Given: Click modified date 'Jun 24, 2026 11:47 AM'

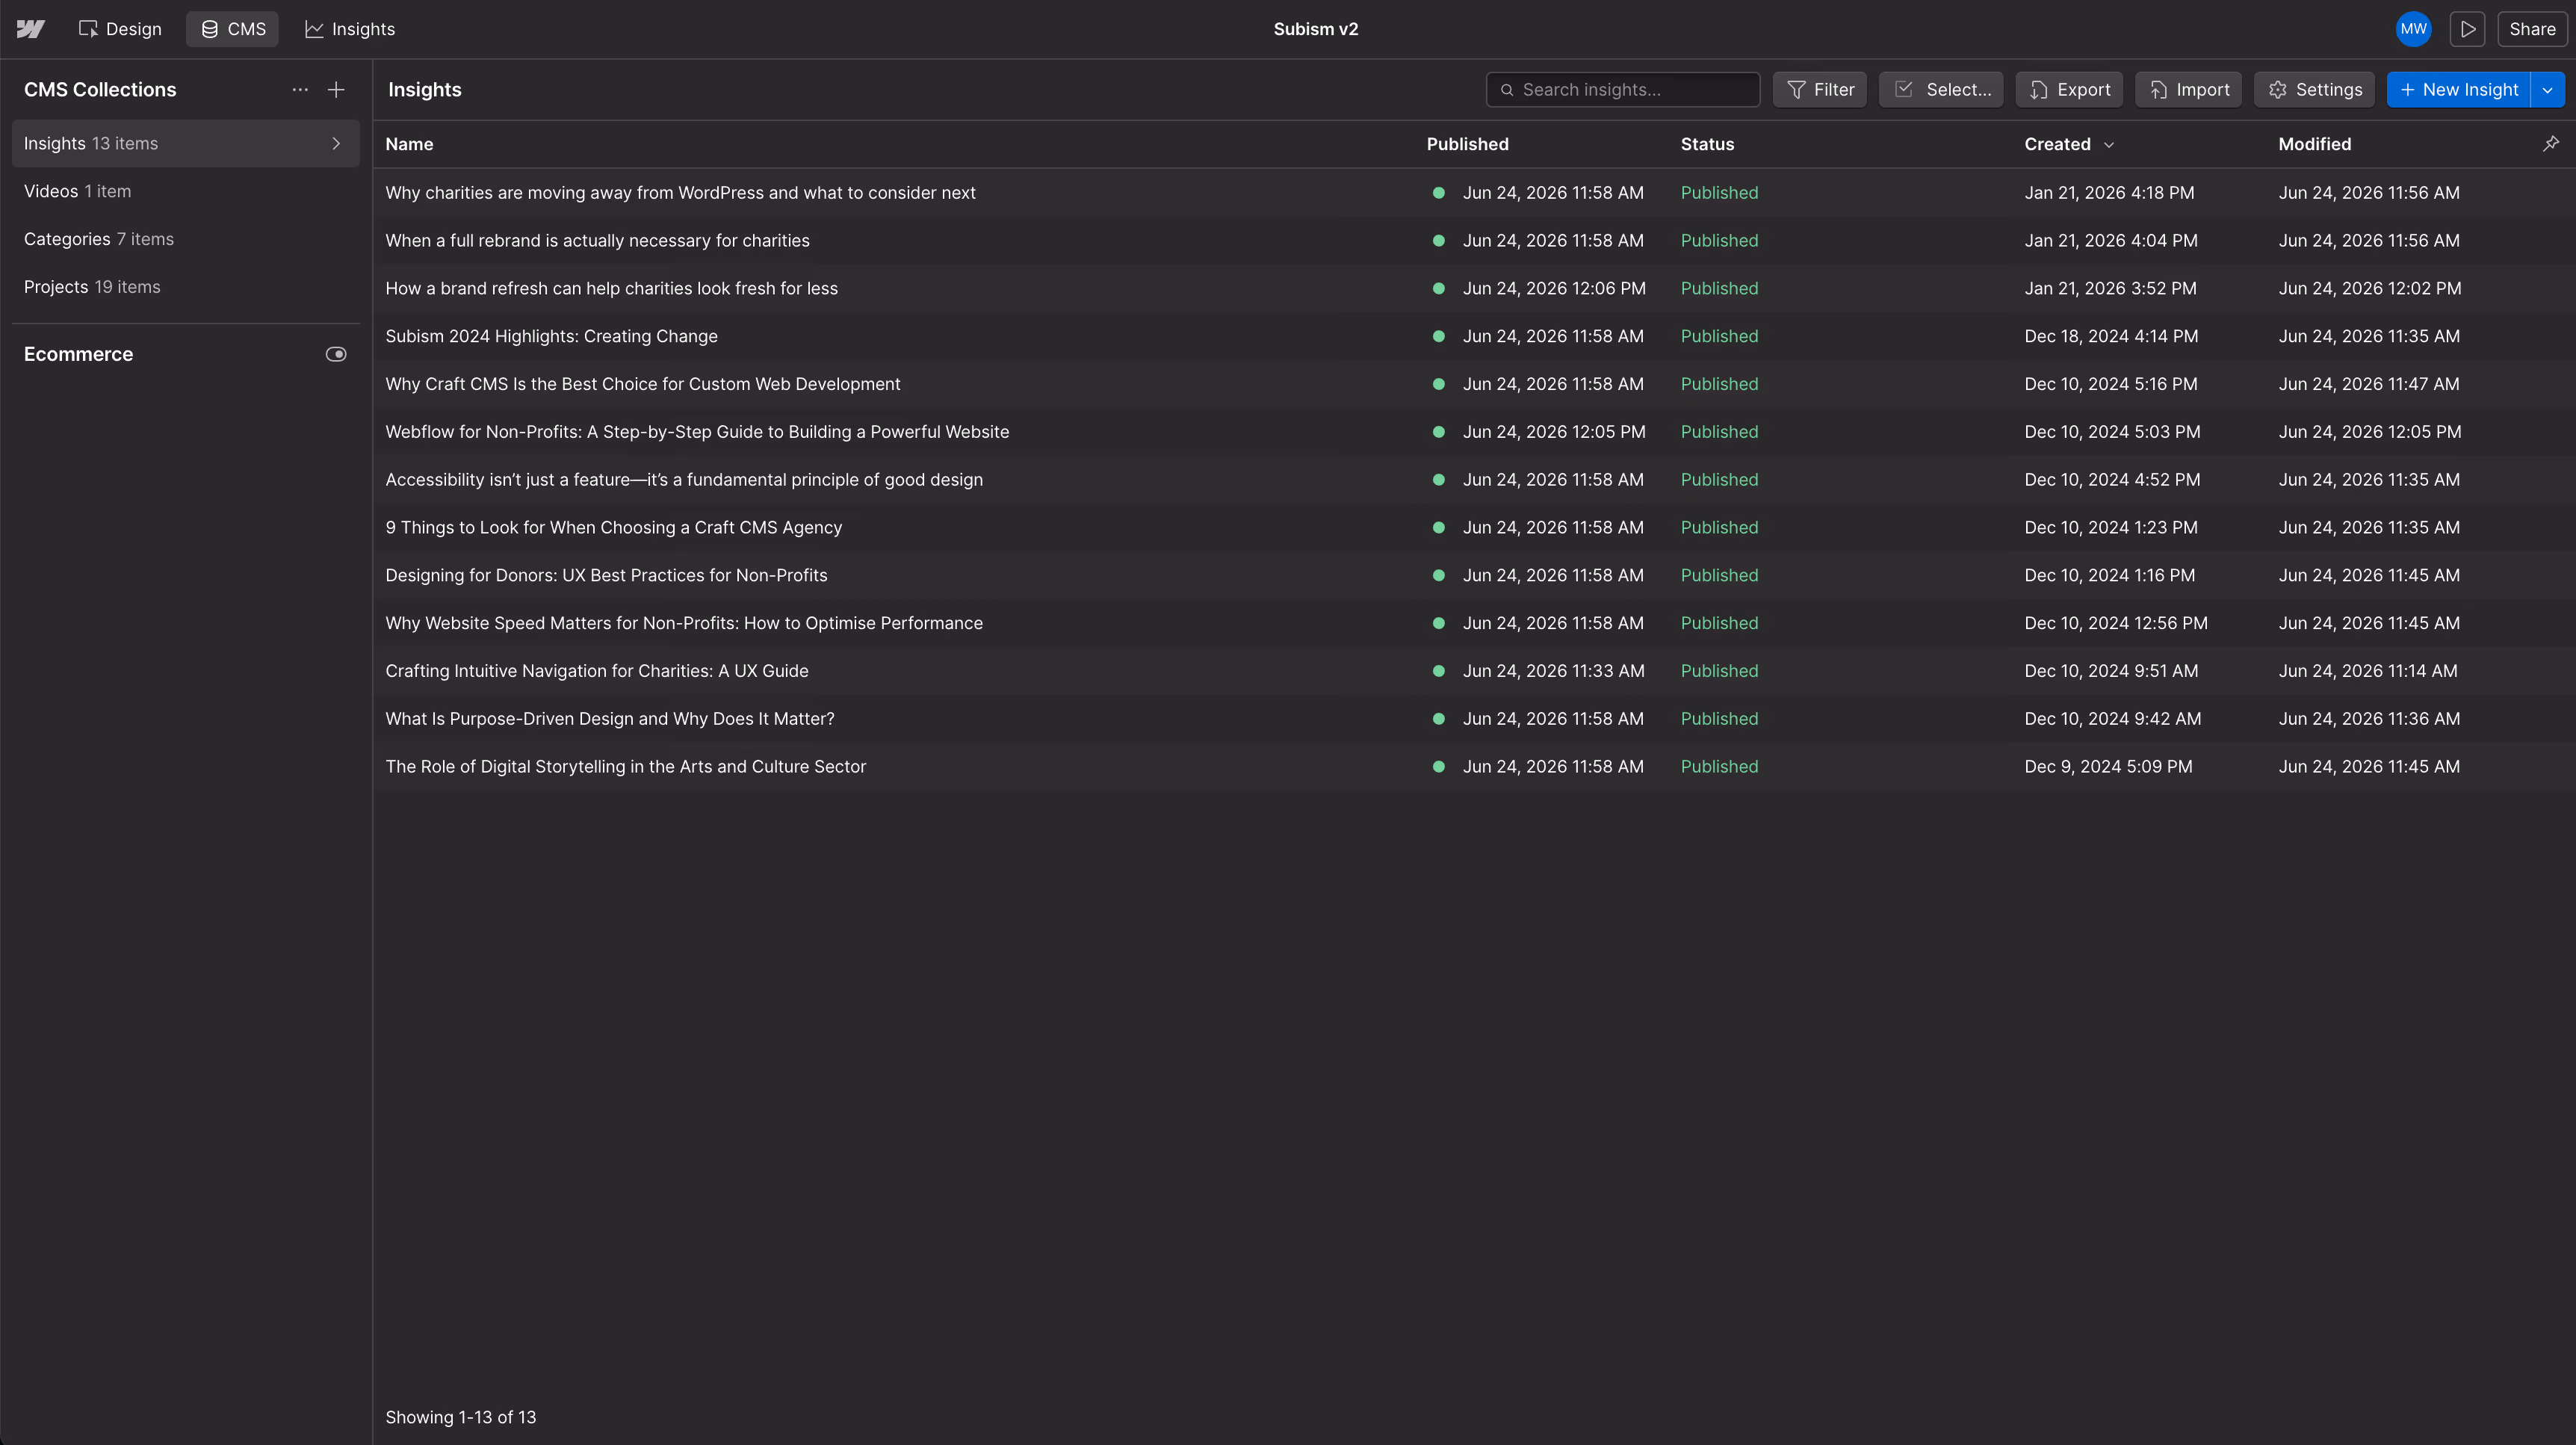Looking at the screenshot, I should [x=2368, y=384].
